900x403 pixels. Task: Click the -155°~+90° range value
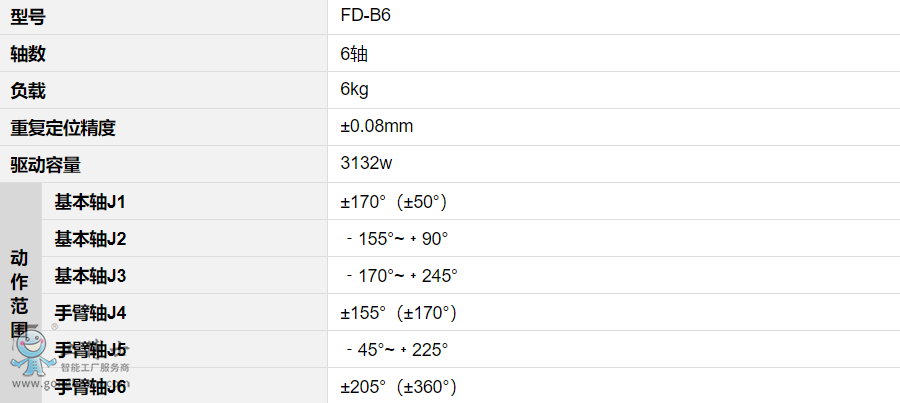click(x=396, y=239)
